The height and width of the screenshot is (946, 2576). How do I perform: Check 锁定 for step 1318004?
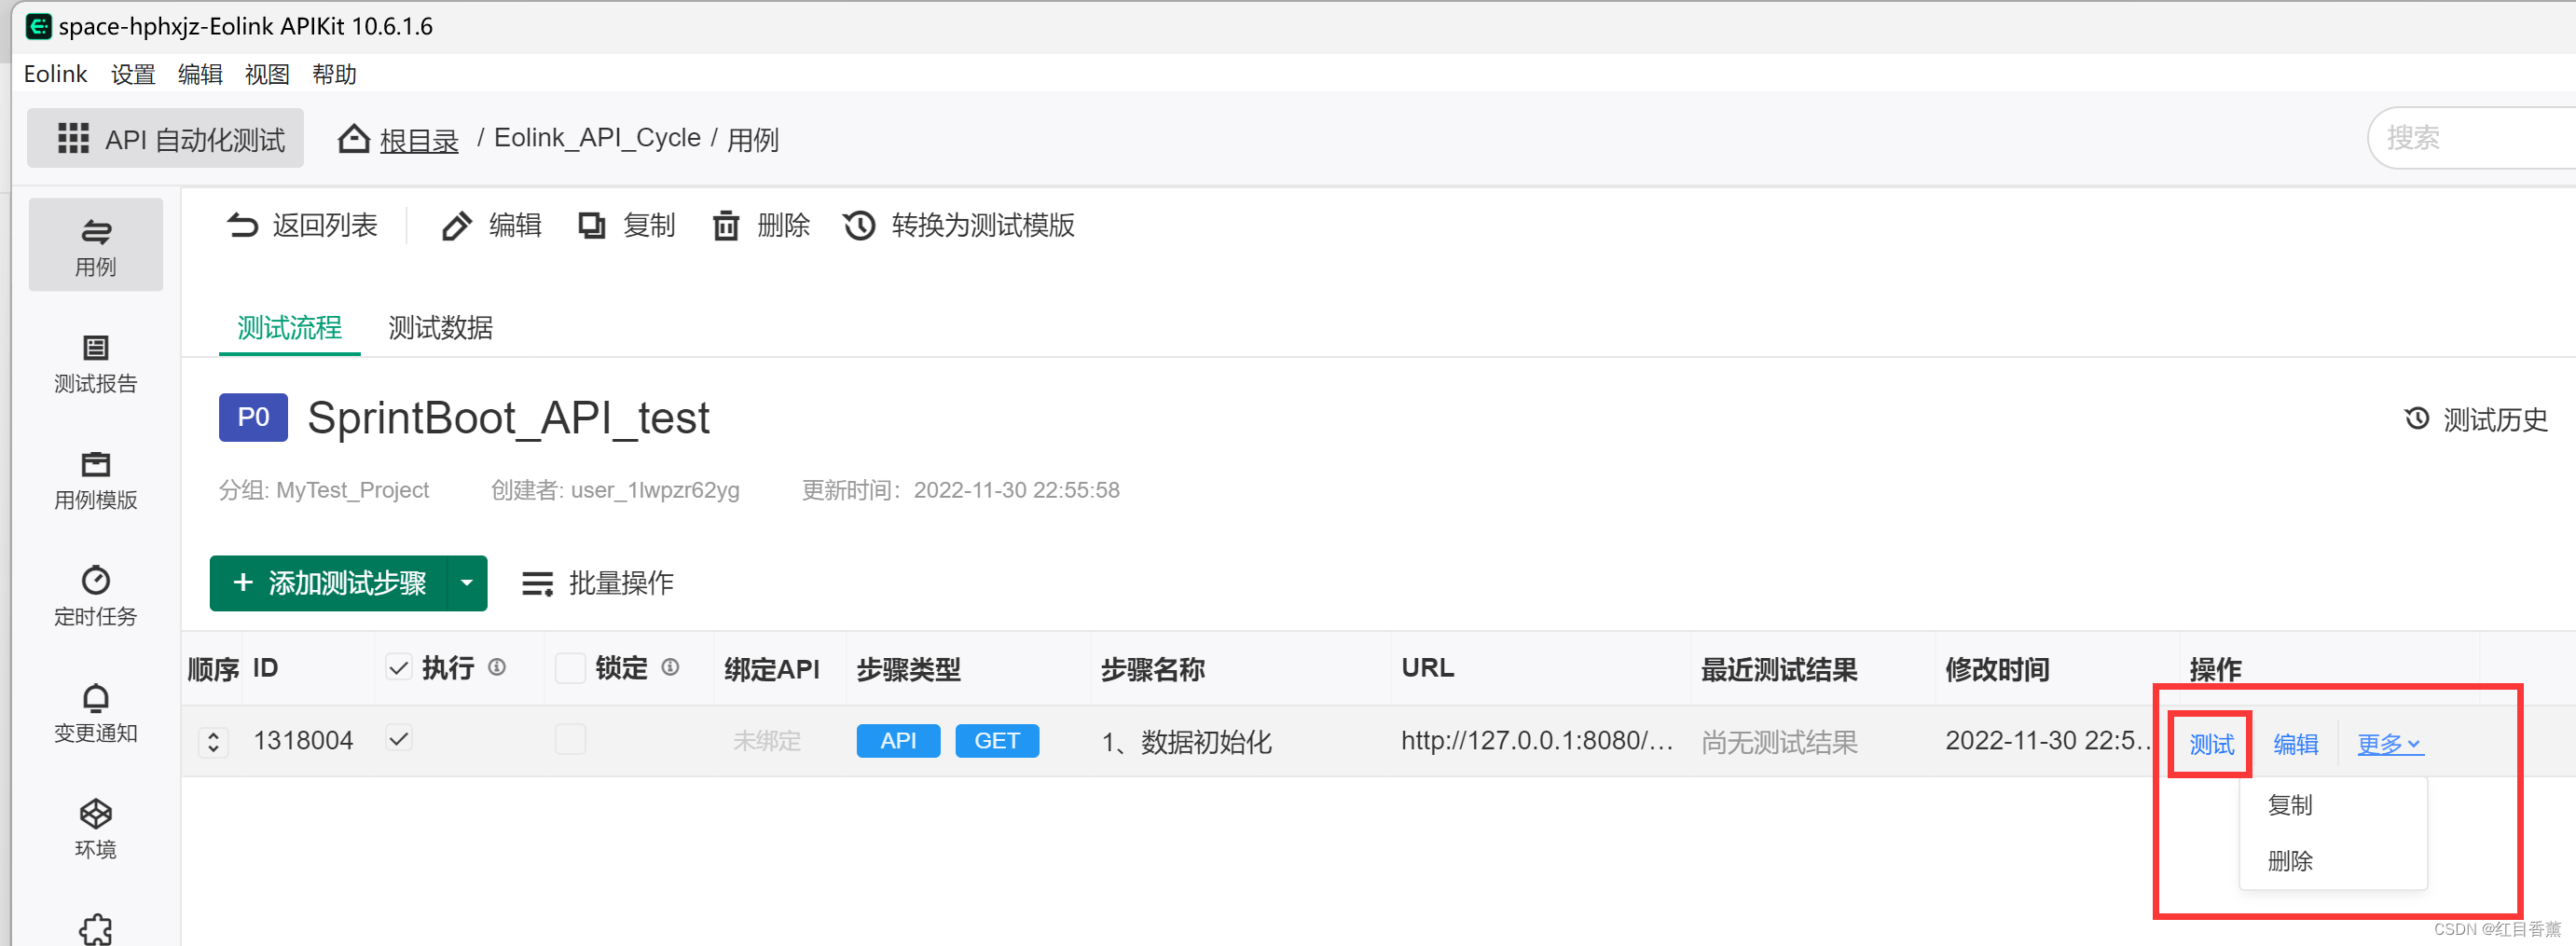point(570,739)
